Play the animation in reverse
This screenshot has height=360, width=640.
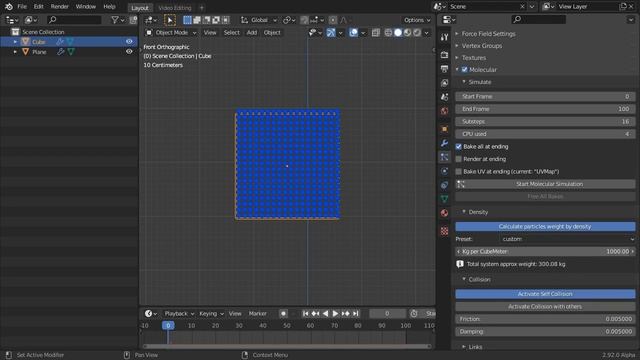[x=325, y=313]
